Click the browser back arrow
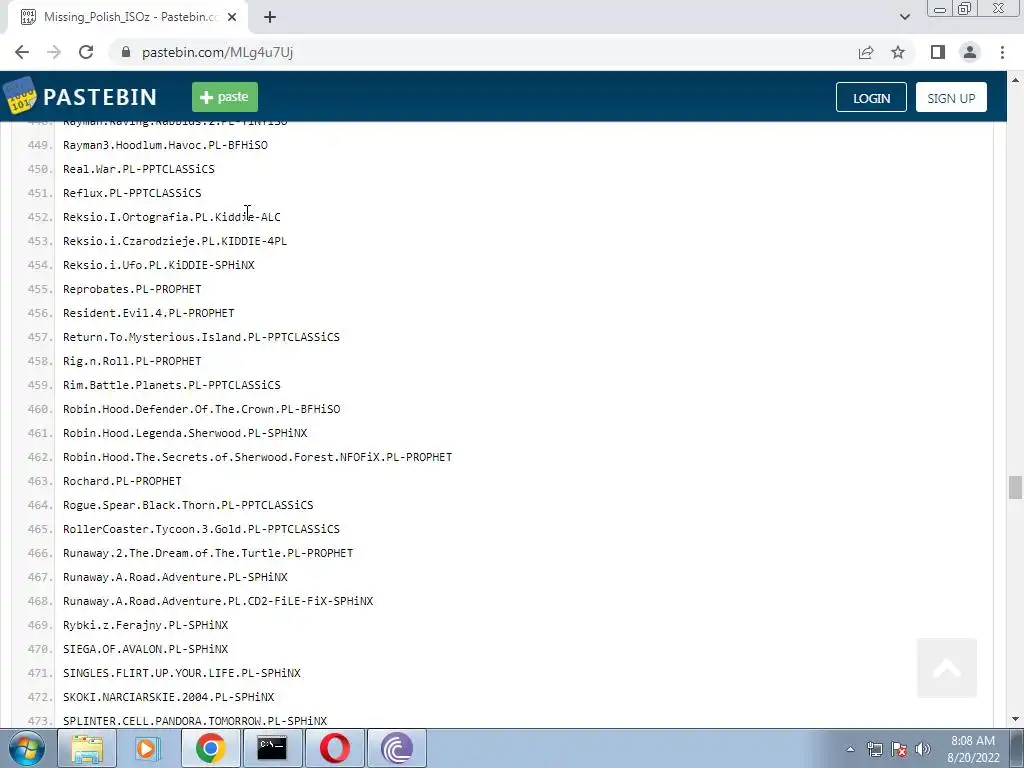1024x768 pixels. click(22, 52)
